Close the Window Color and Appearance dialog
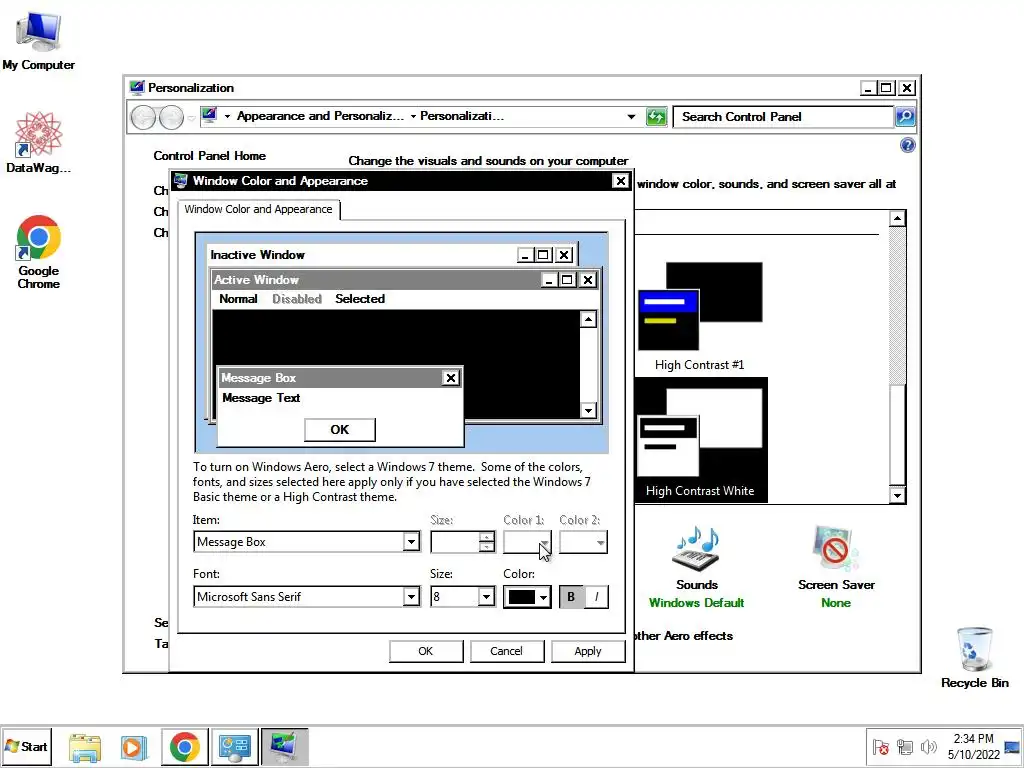This screenshot has height=768, width=1024. click(x=620, y=181)
